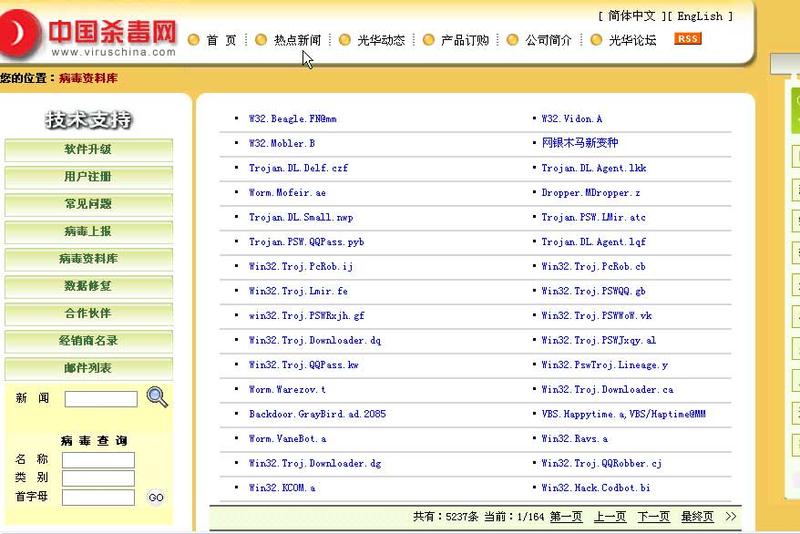Open the Worm.VaneBot.a entry
Viewport: 800px width, 534px height.
coord(287,439)
